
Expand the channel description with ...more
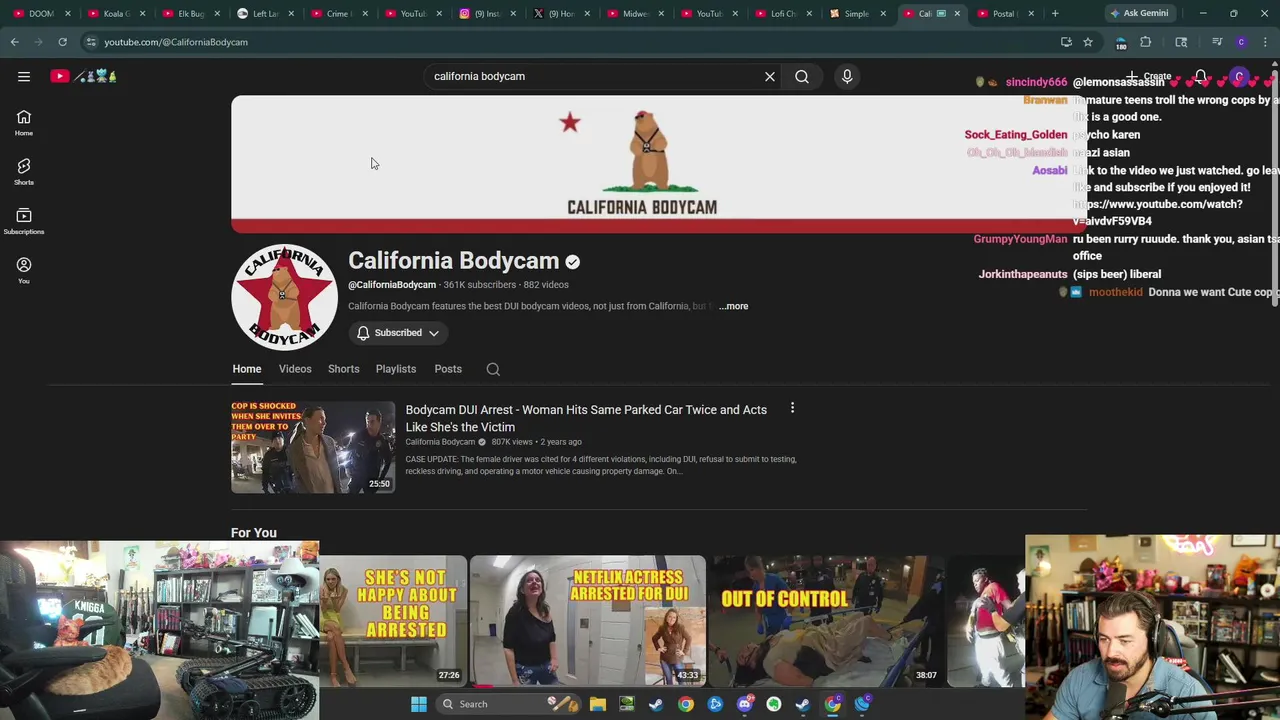point(733,306)
